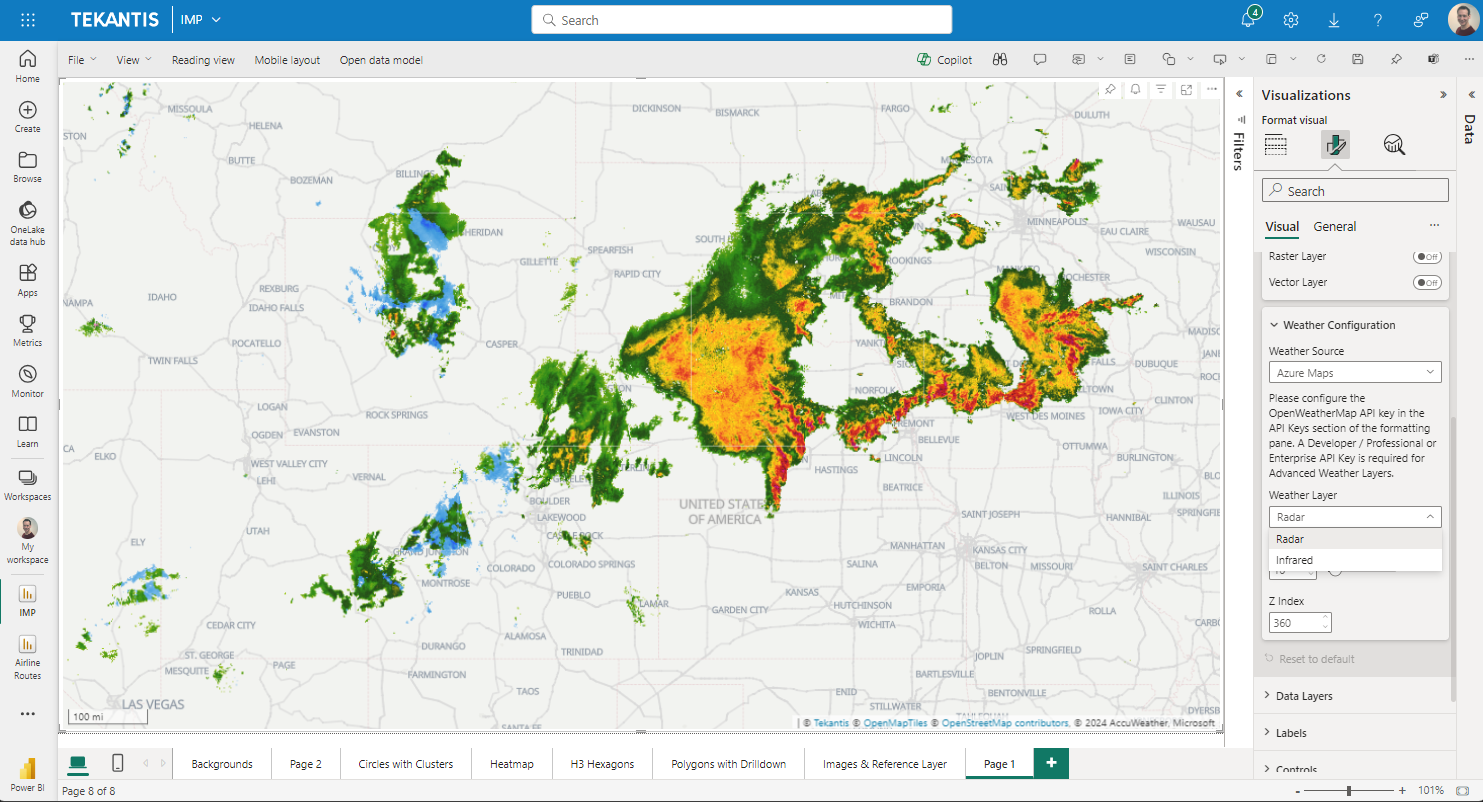Add a new page with the plus button

click(x=1050, y=763)
